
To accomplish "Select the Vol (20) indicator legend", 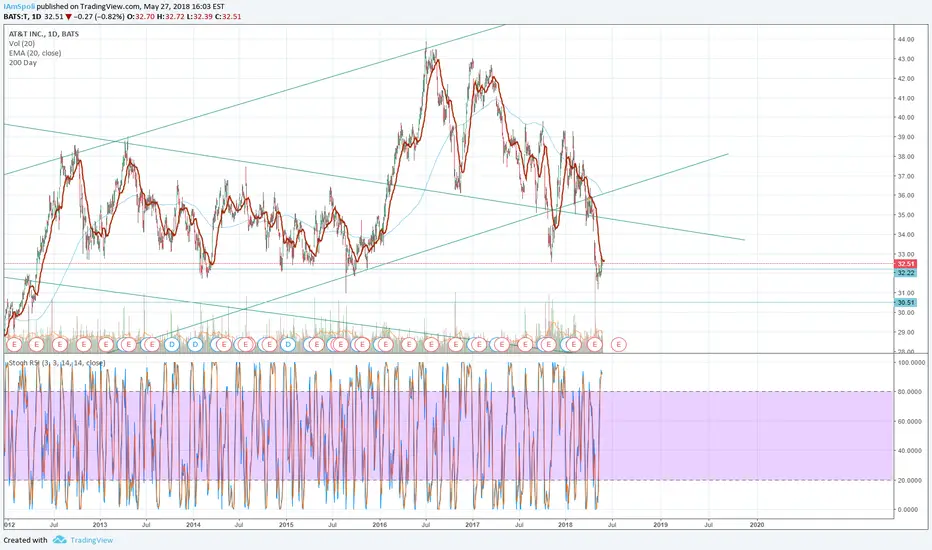I will [x=22, y=43].
